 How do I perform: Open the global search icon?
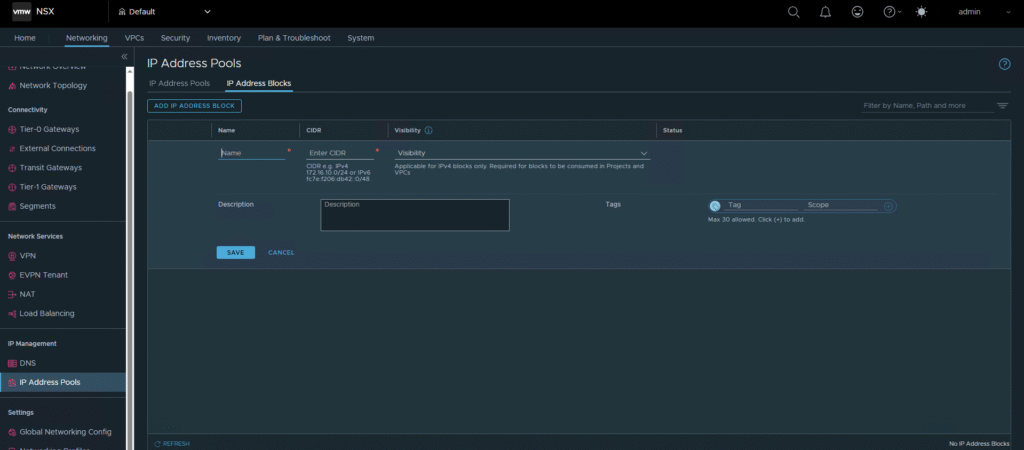click(x=794, y=12)
